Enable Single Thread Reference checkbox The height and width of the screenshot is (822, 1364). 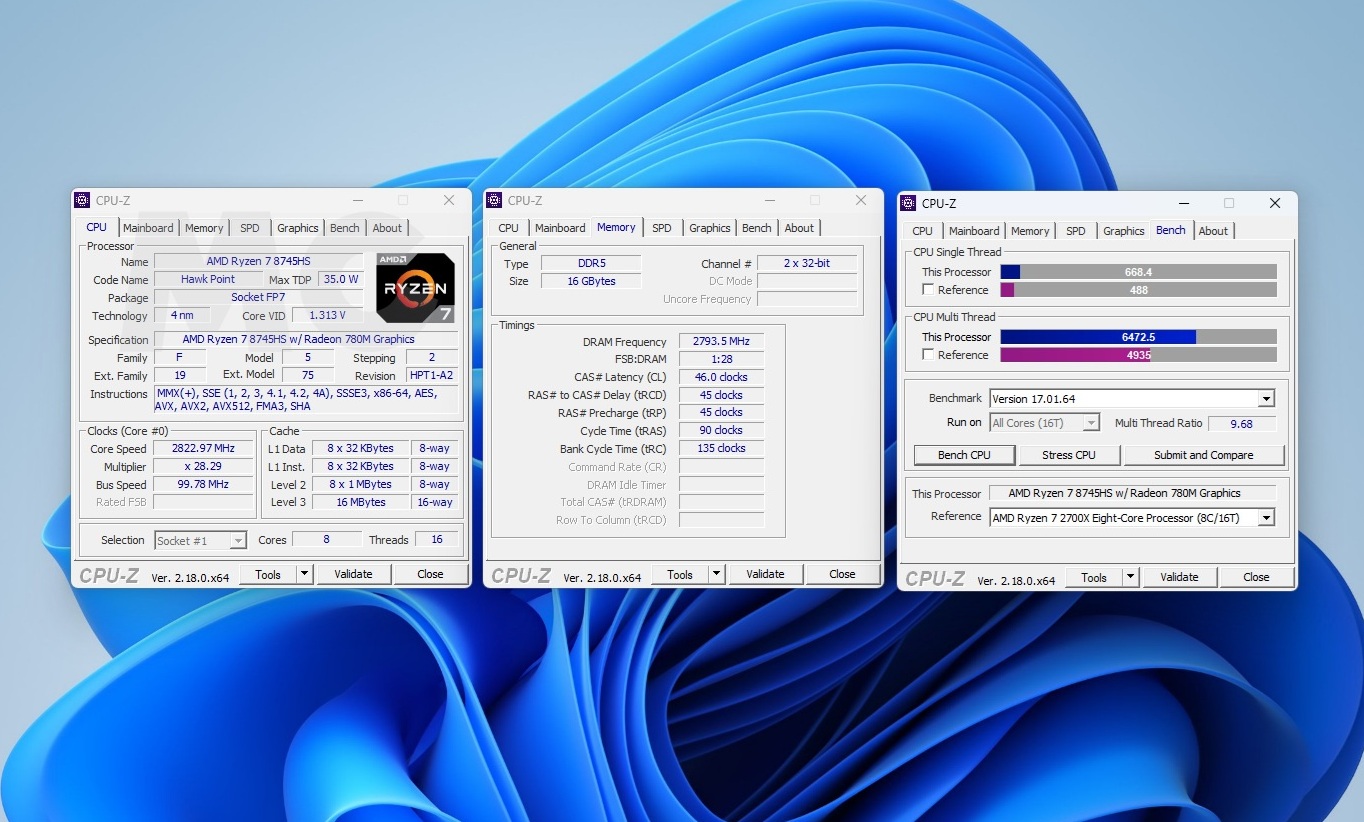click(928, 290)
